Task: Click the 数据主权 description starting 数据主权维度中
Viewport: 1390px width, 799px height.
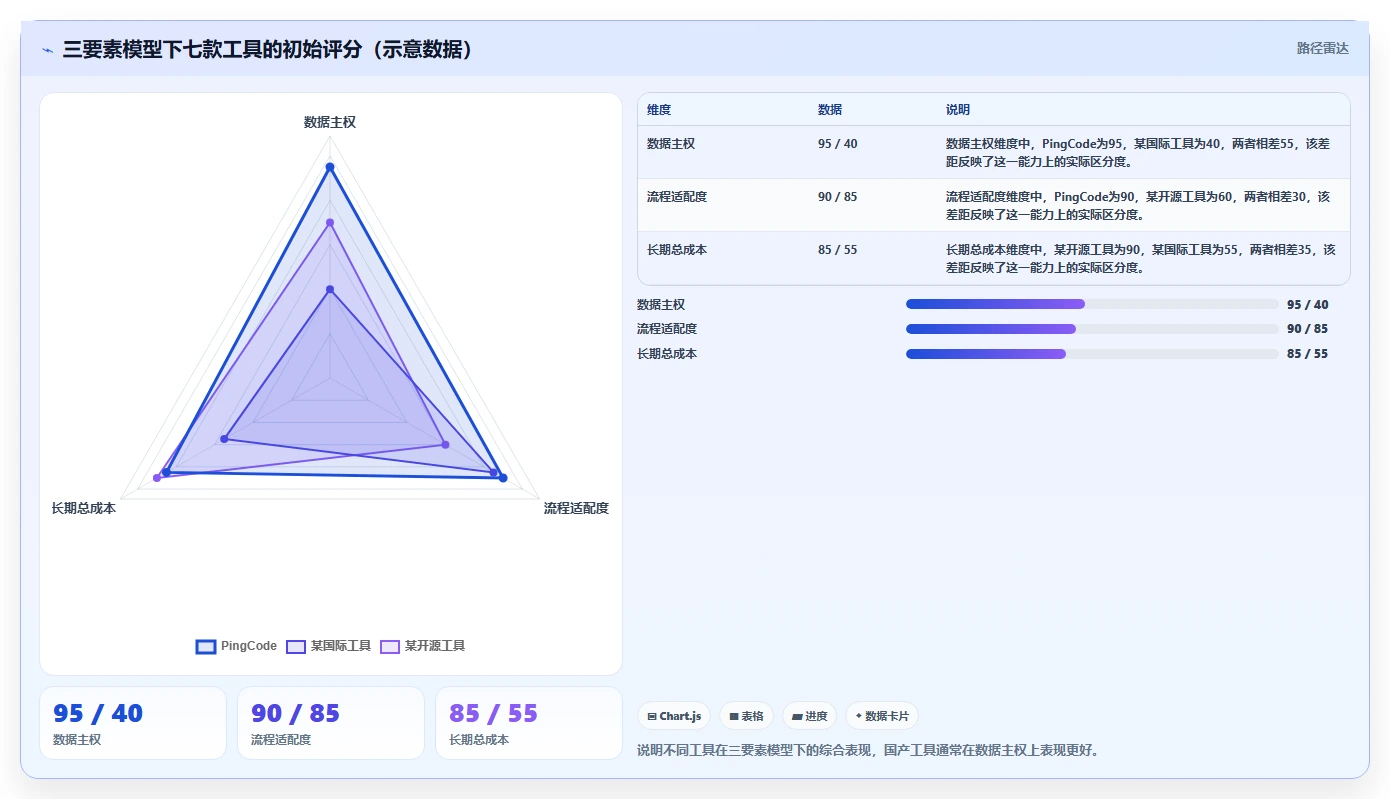Action: coord(1138,152)
